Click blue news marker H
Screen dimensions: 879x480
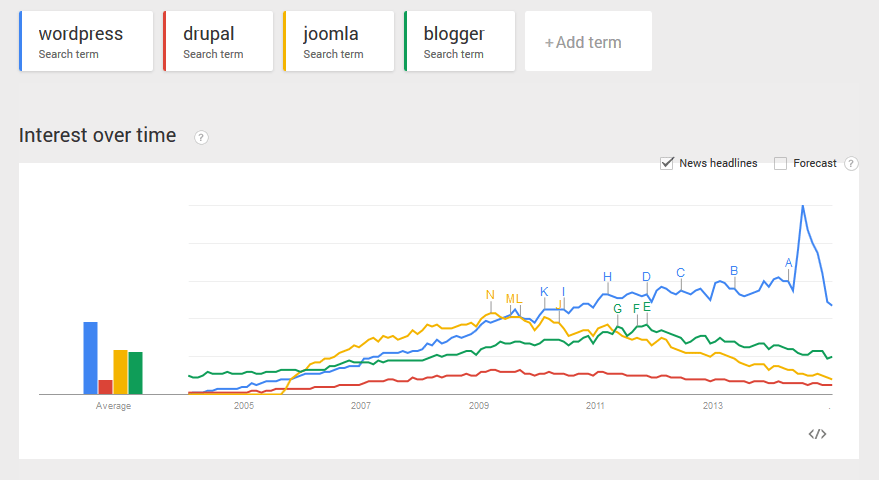(607, 276)
